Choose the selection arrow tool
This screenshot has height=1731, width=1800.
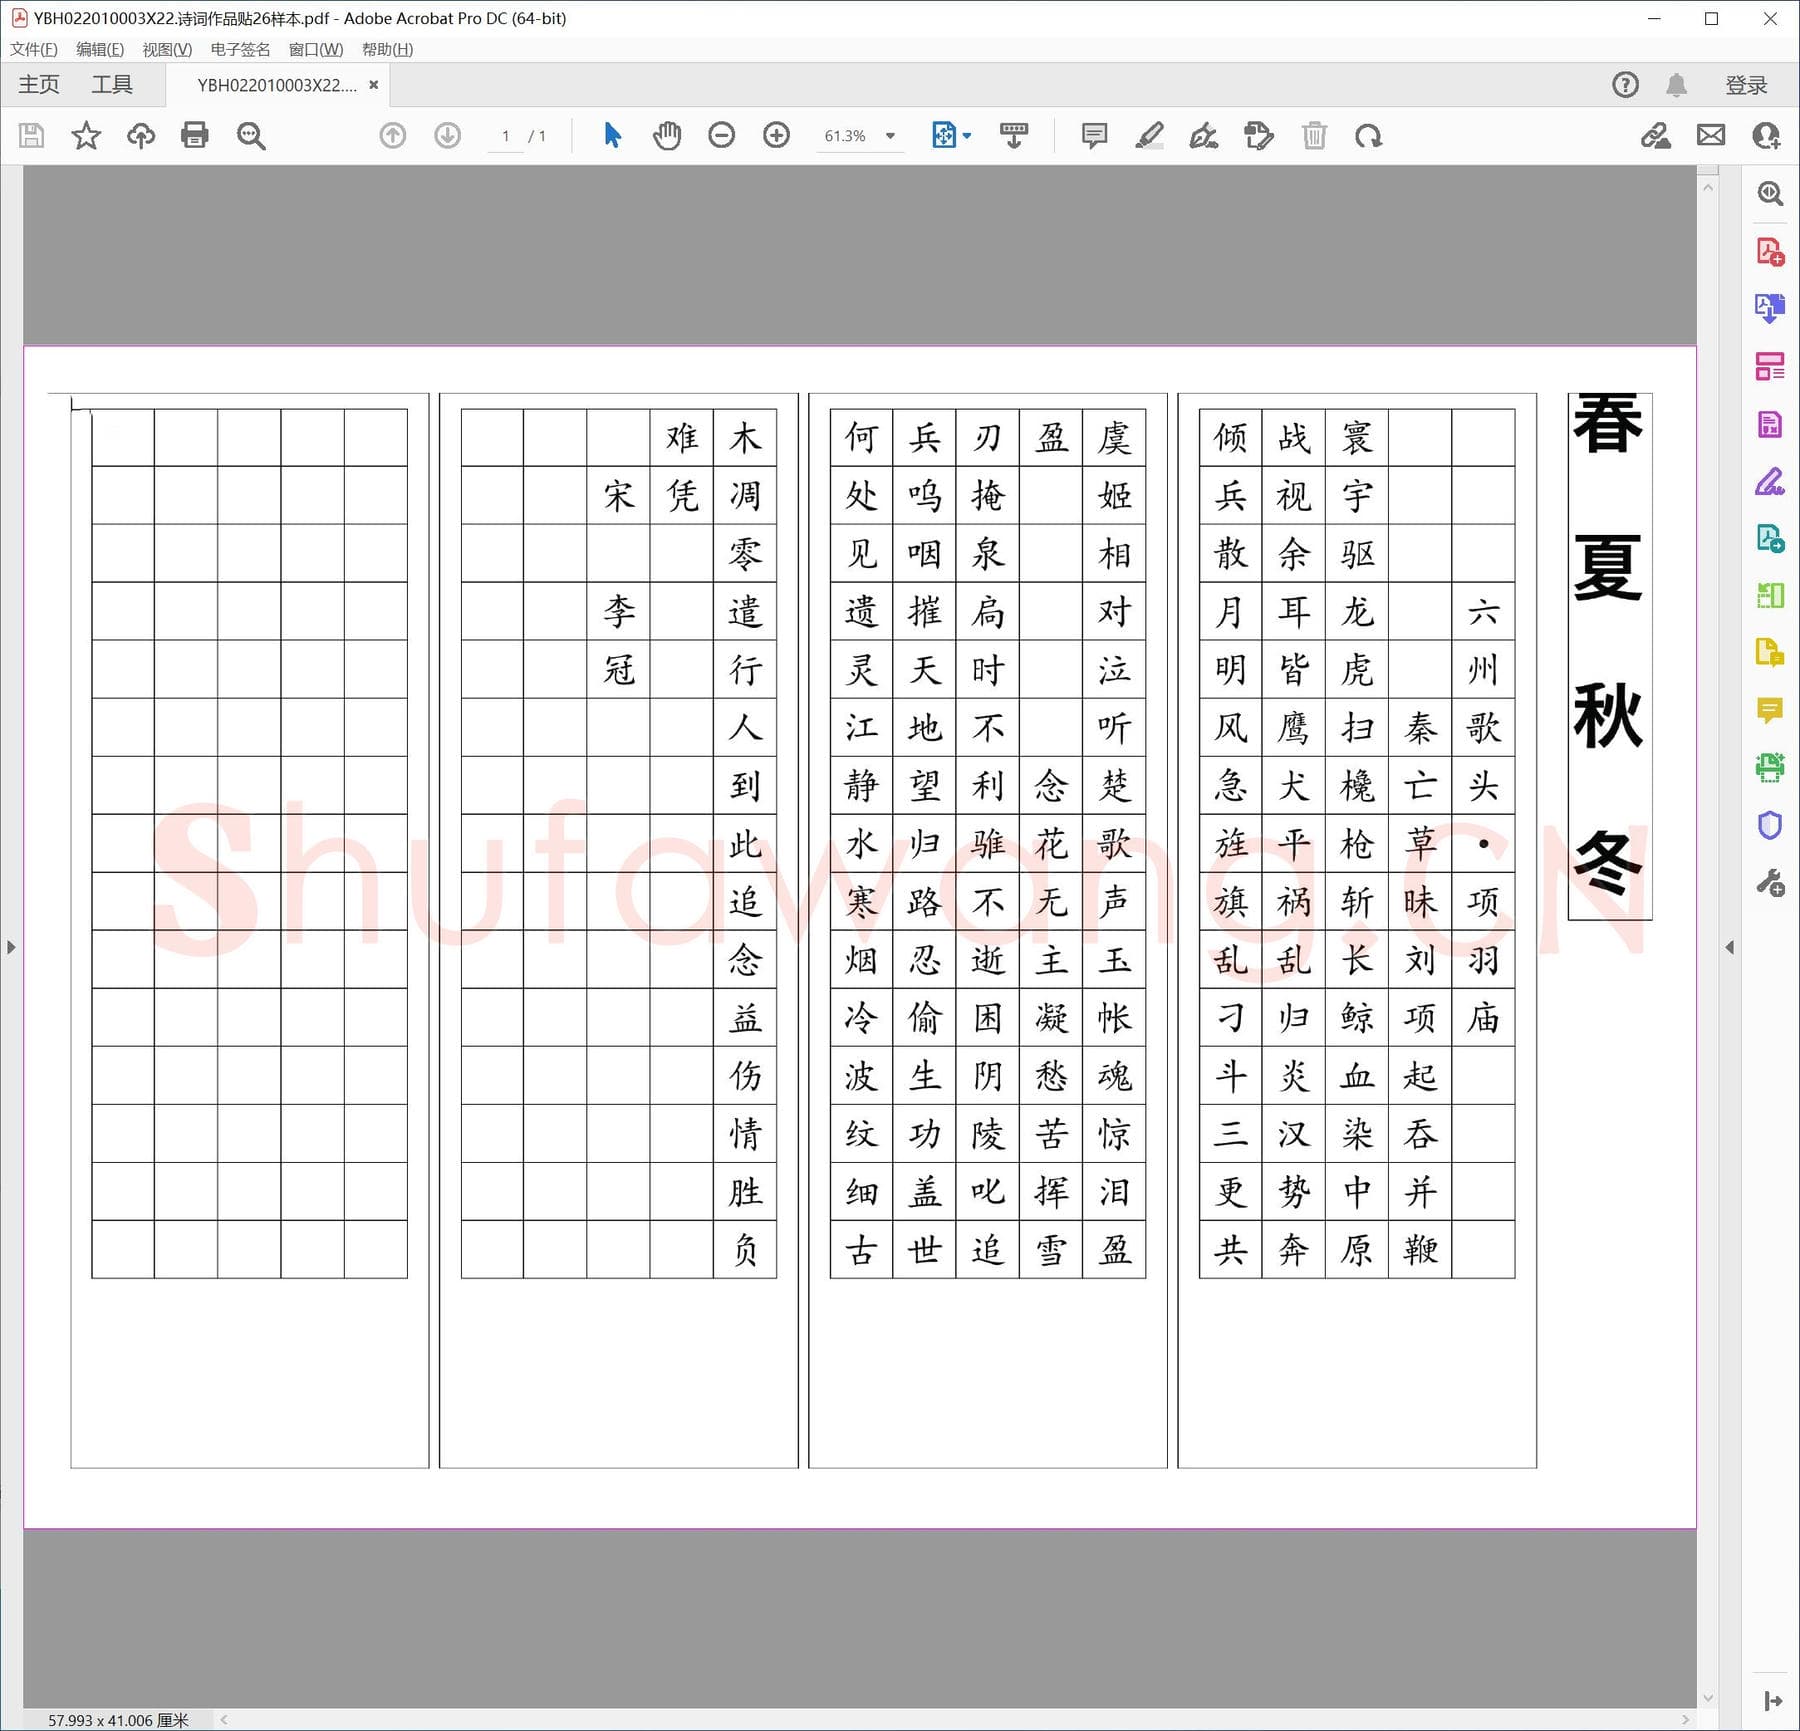[613, 135]
